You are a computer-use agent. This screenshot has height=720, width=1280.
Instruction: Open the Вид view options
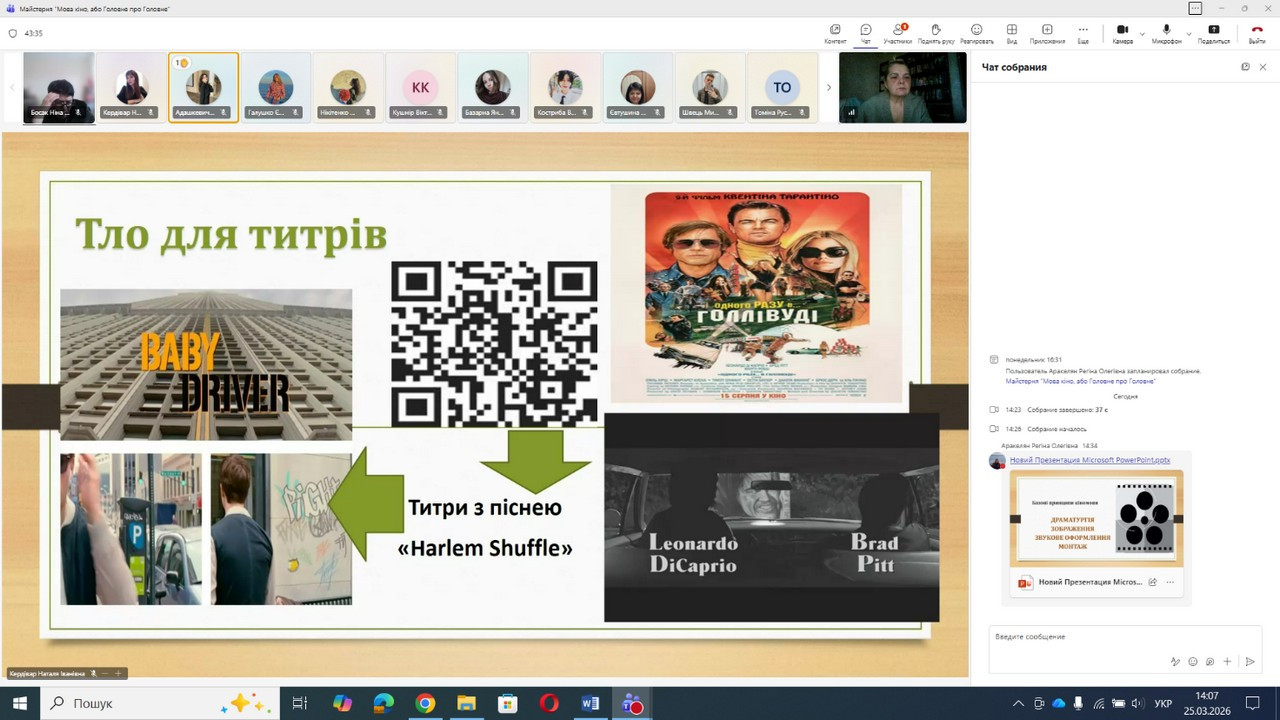coord(1012,34)
